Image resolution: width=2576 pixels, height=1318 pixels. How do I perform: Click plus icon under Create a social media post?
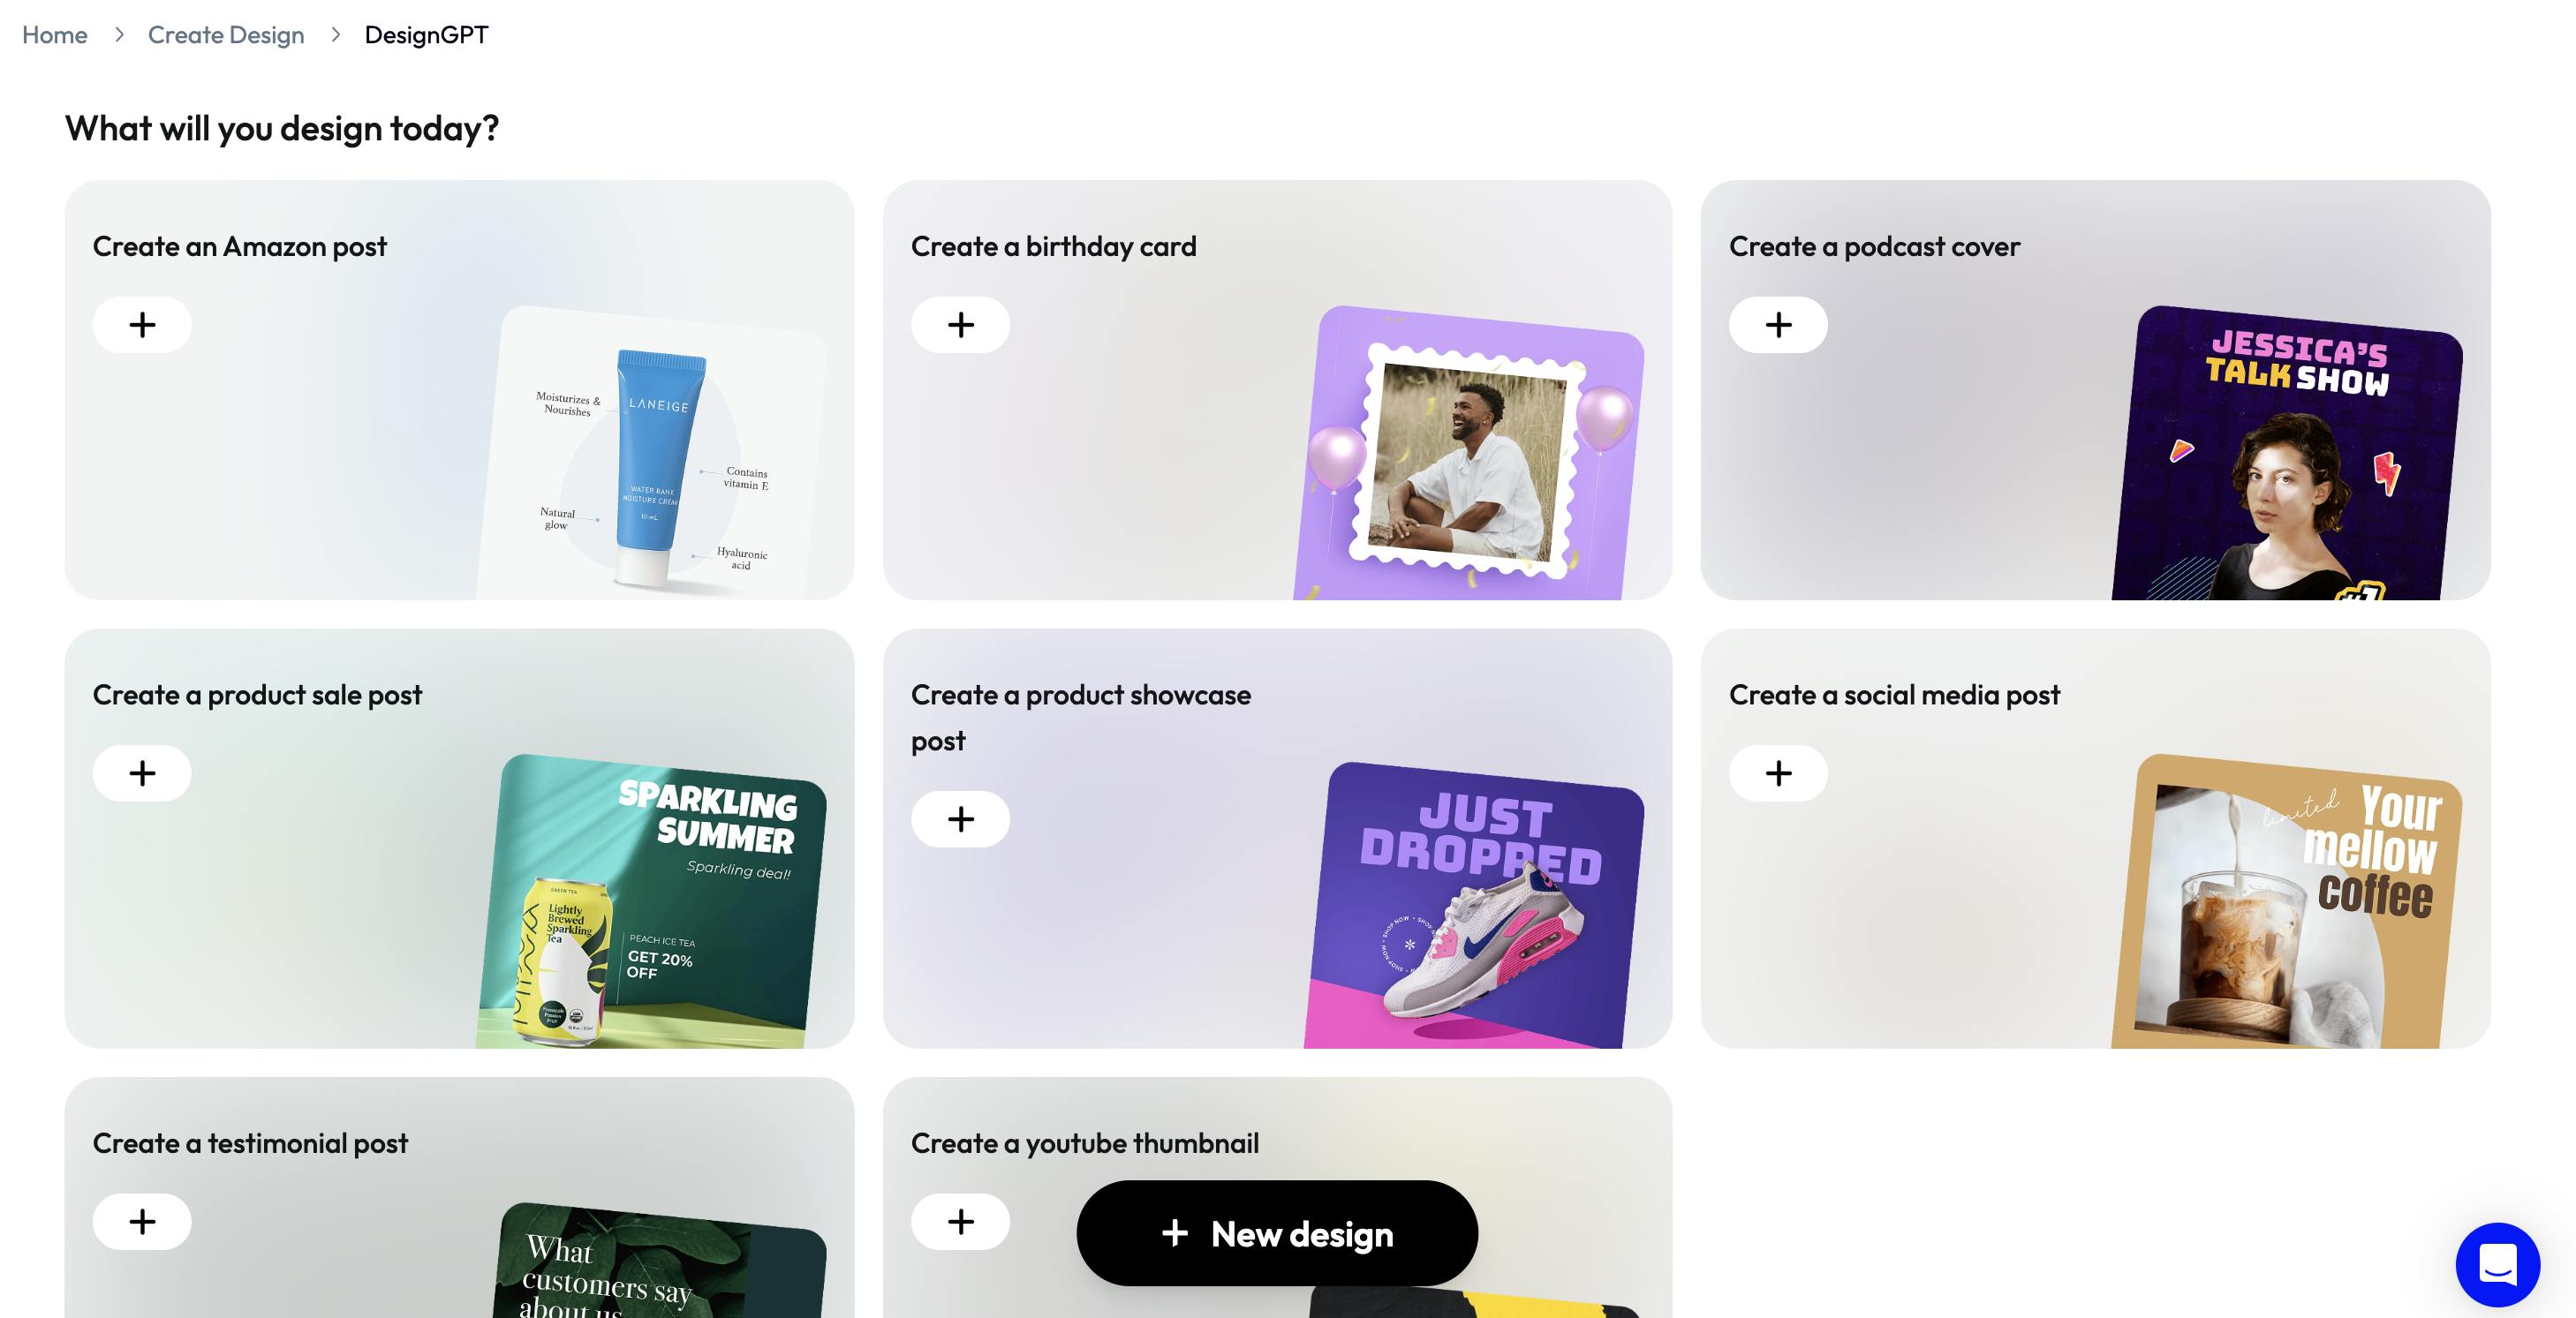point(1778,773)
